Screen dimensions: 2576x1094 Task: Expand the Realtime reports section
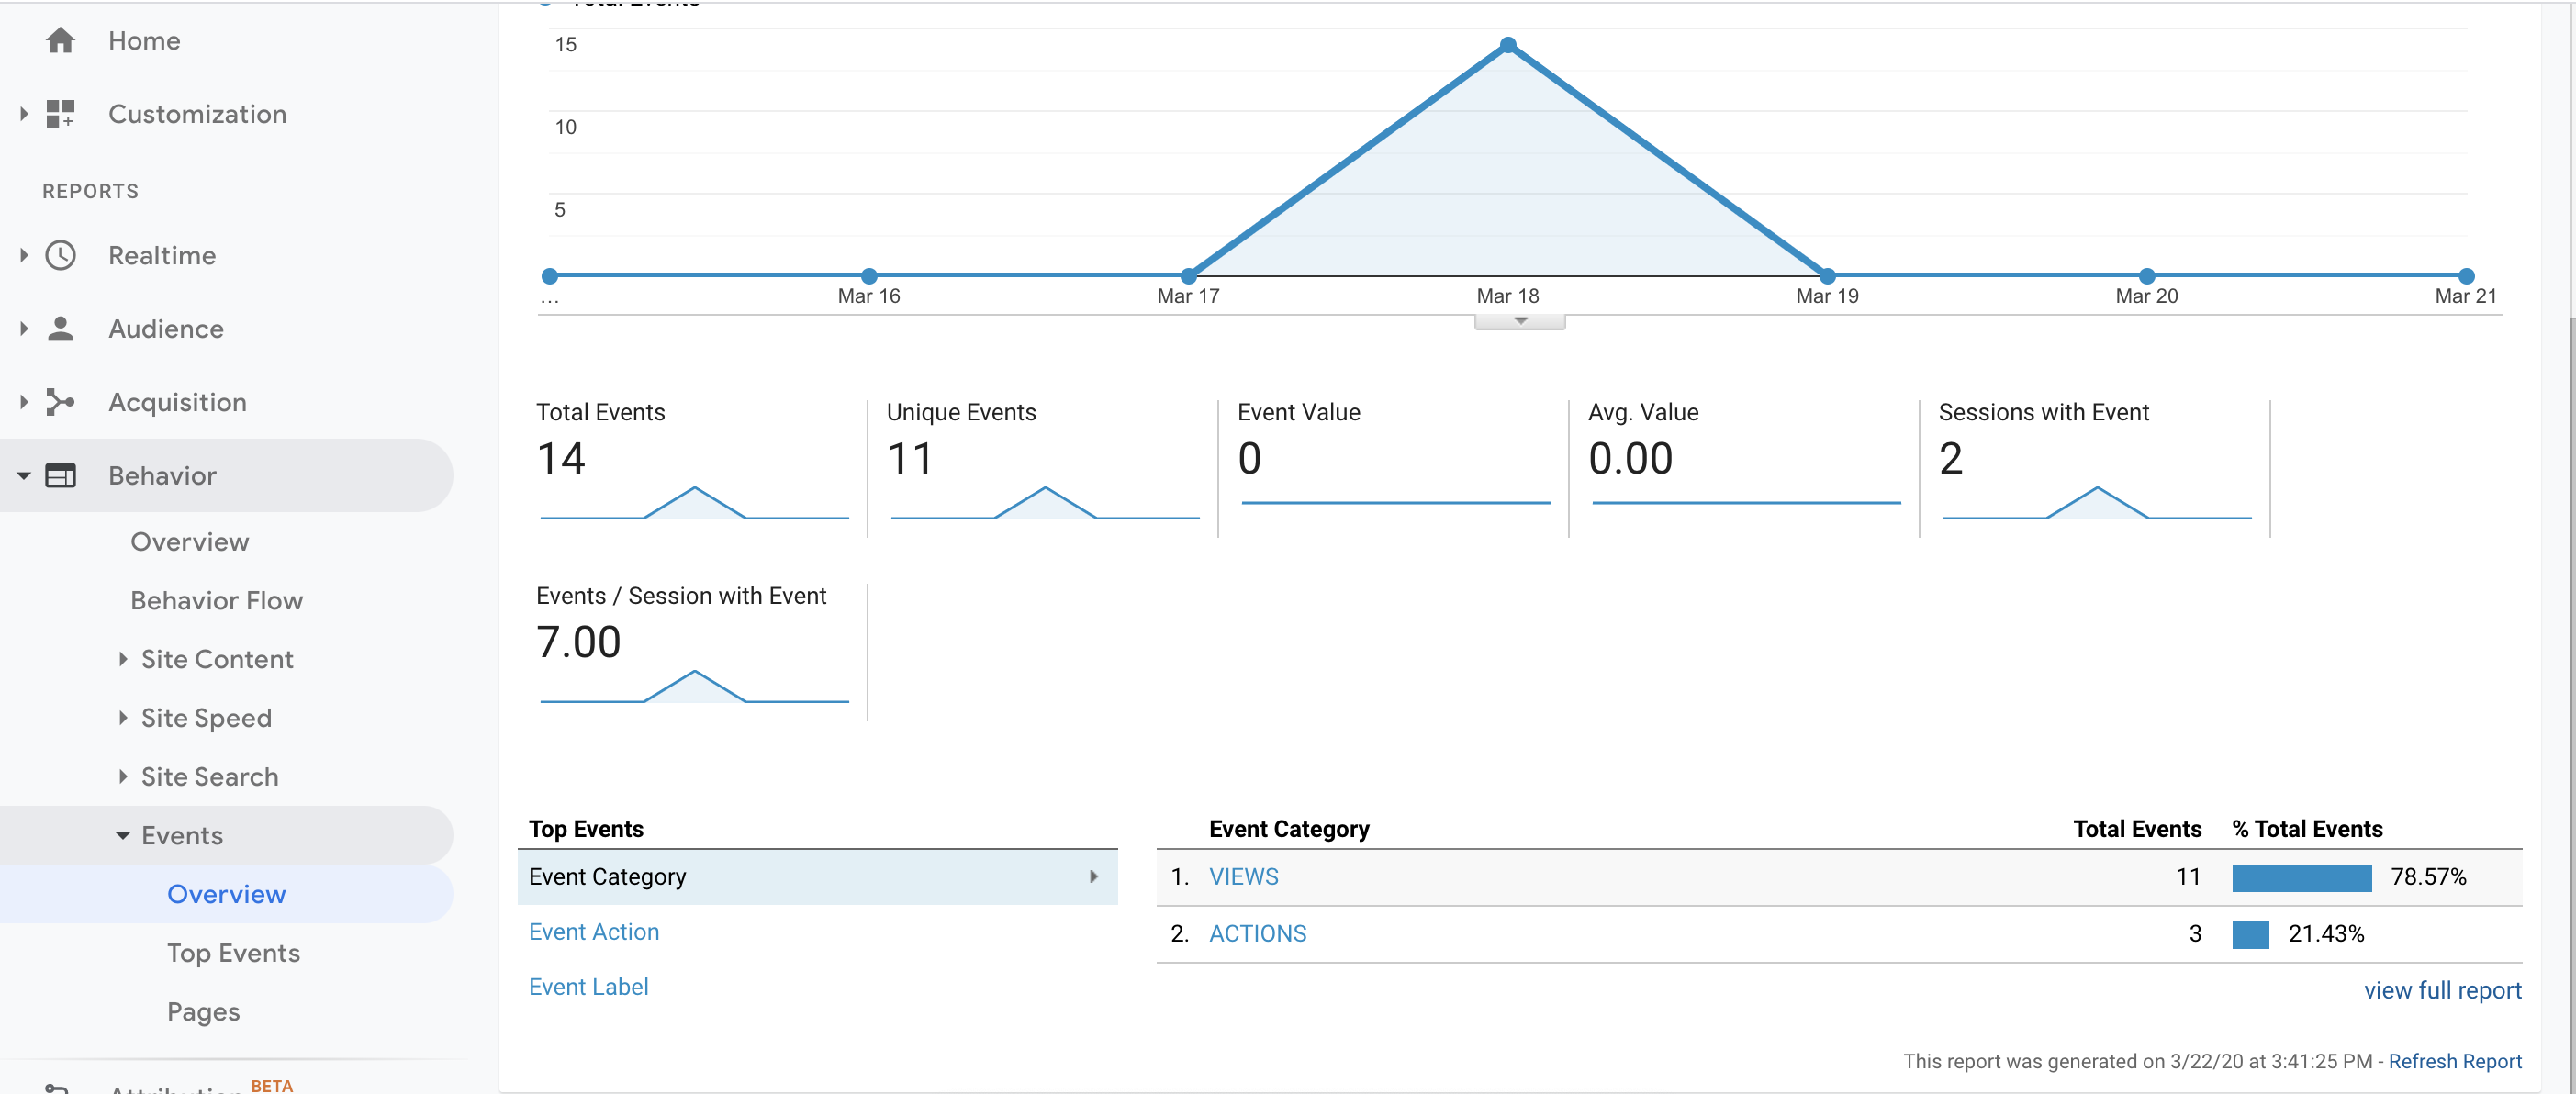[24, 255]
